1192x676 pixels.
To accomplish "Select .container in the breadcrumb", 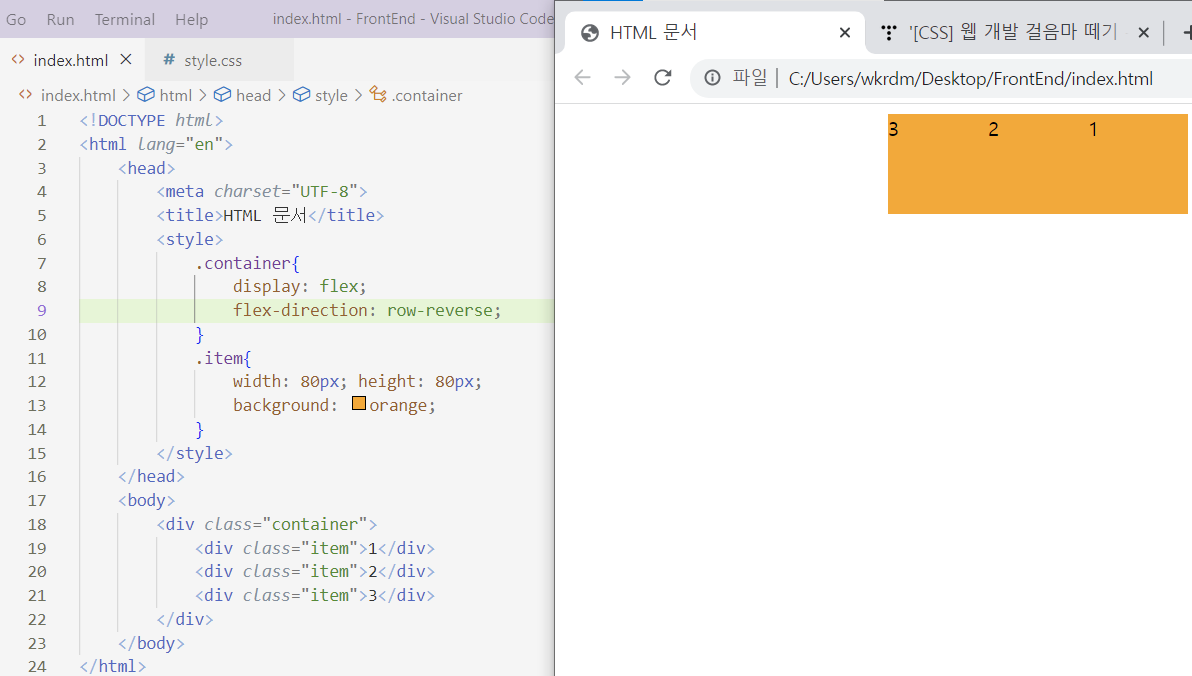I will 427,95.
